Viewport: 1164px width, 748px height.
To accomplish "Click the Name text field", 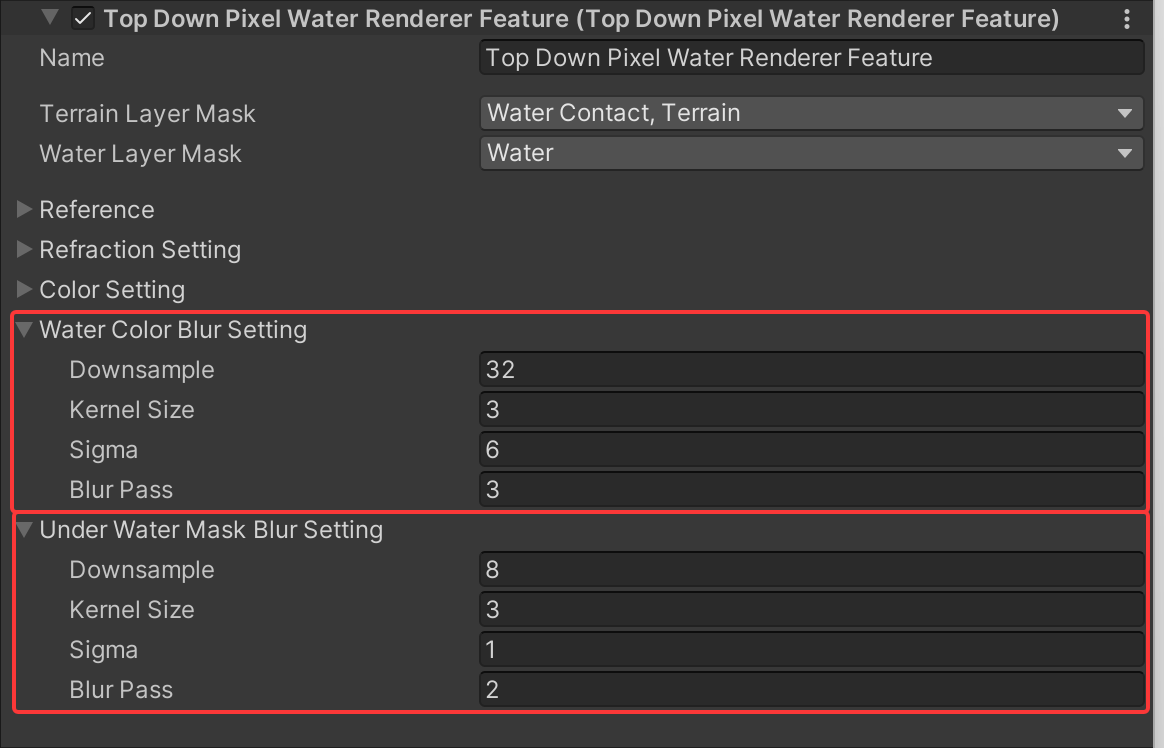I will coord(810,58).
